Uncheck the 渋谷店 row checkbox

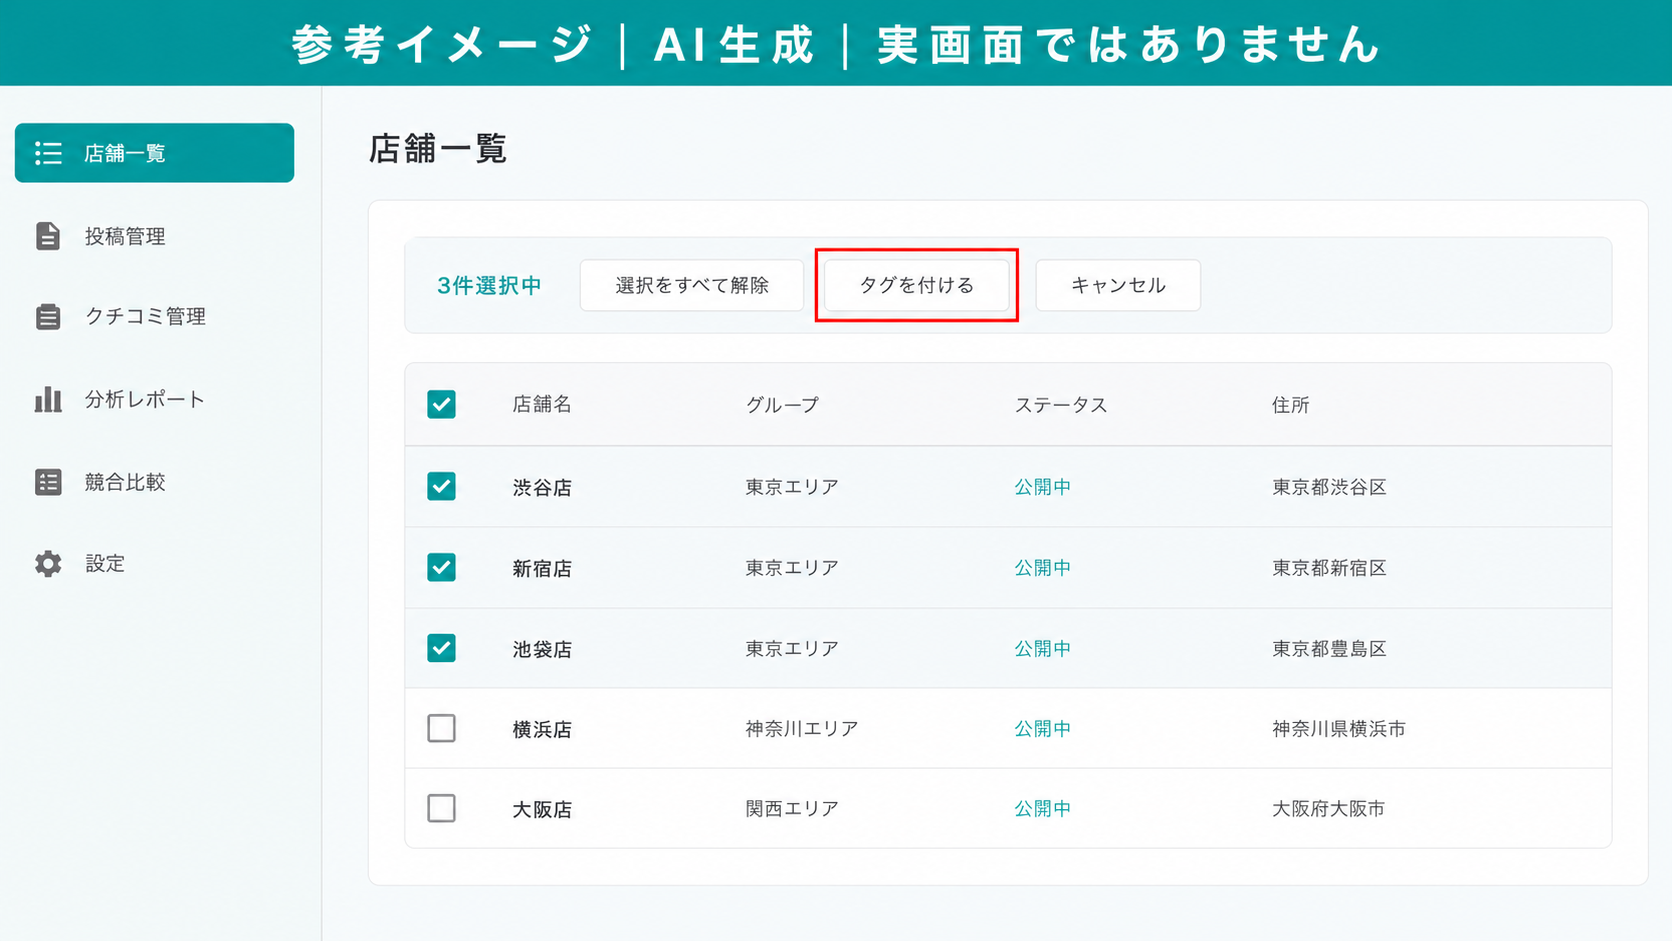[441, 486]
